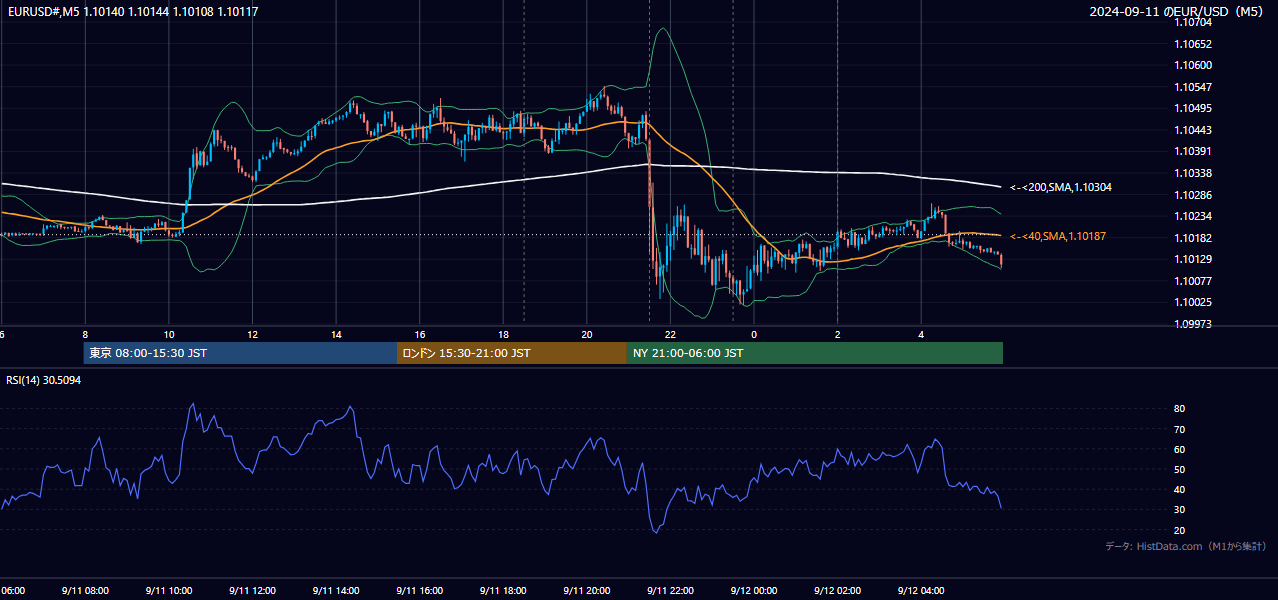This screenshot has width=1278, height=600.
Task: Click price axis value 1.10338
Action: [x=1194, y=173]
